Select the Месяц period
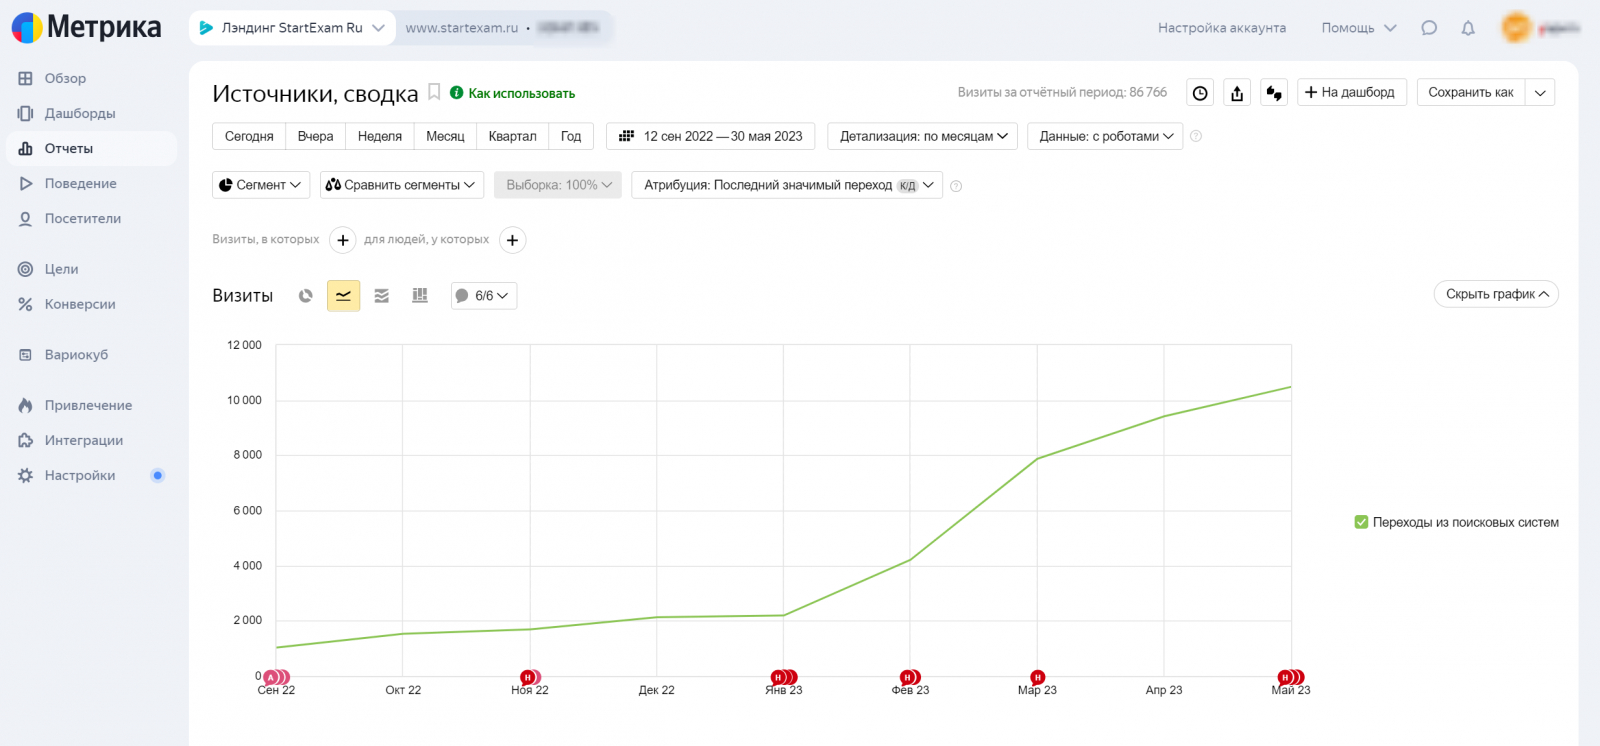 click(x=445, y=136)
